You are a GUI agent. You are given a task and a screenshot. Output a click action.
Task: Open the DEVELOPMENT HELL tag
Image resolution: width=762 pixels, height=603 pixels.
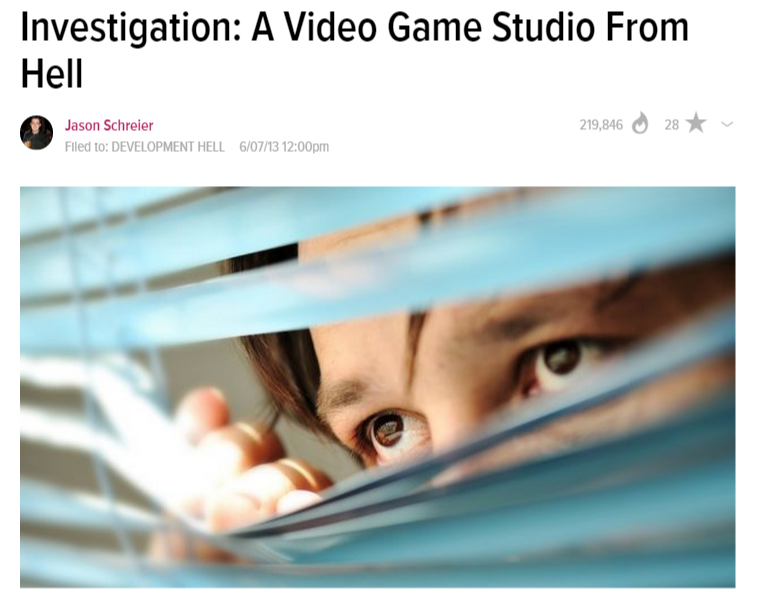(168, 147)
